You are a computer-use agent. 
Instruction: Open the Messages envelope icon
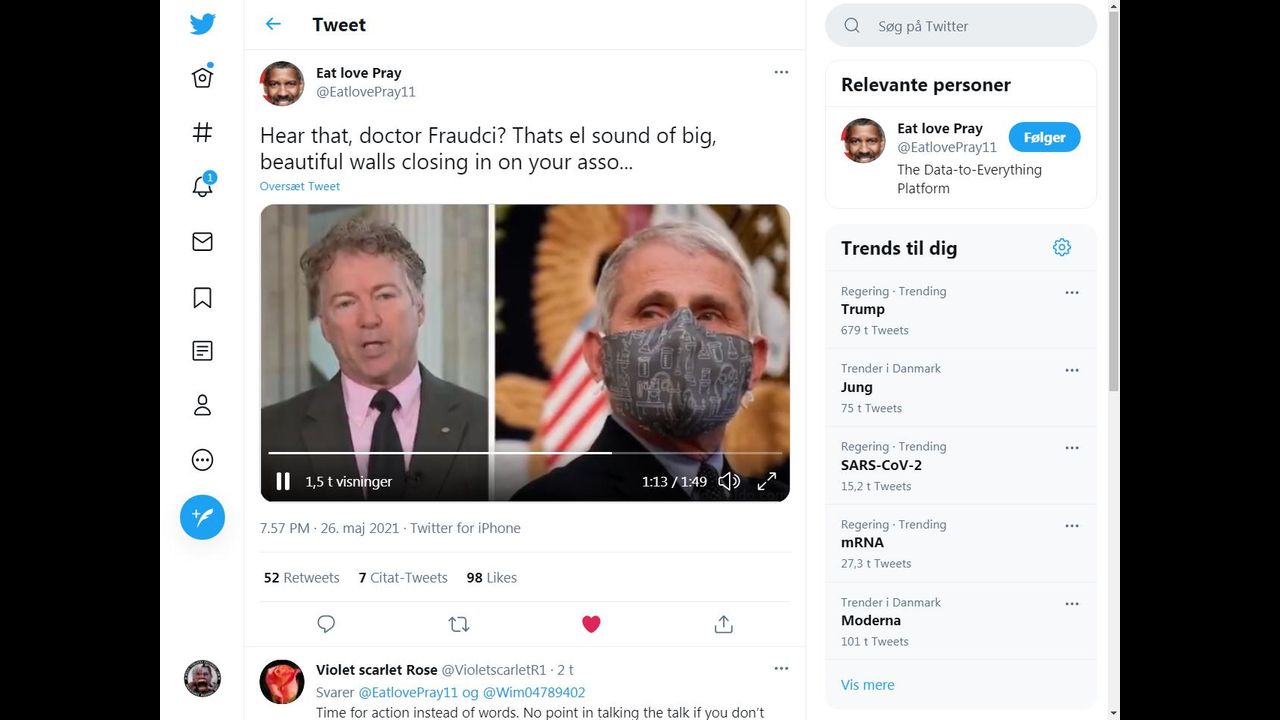202,242
